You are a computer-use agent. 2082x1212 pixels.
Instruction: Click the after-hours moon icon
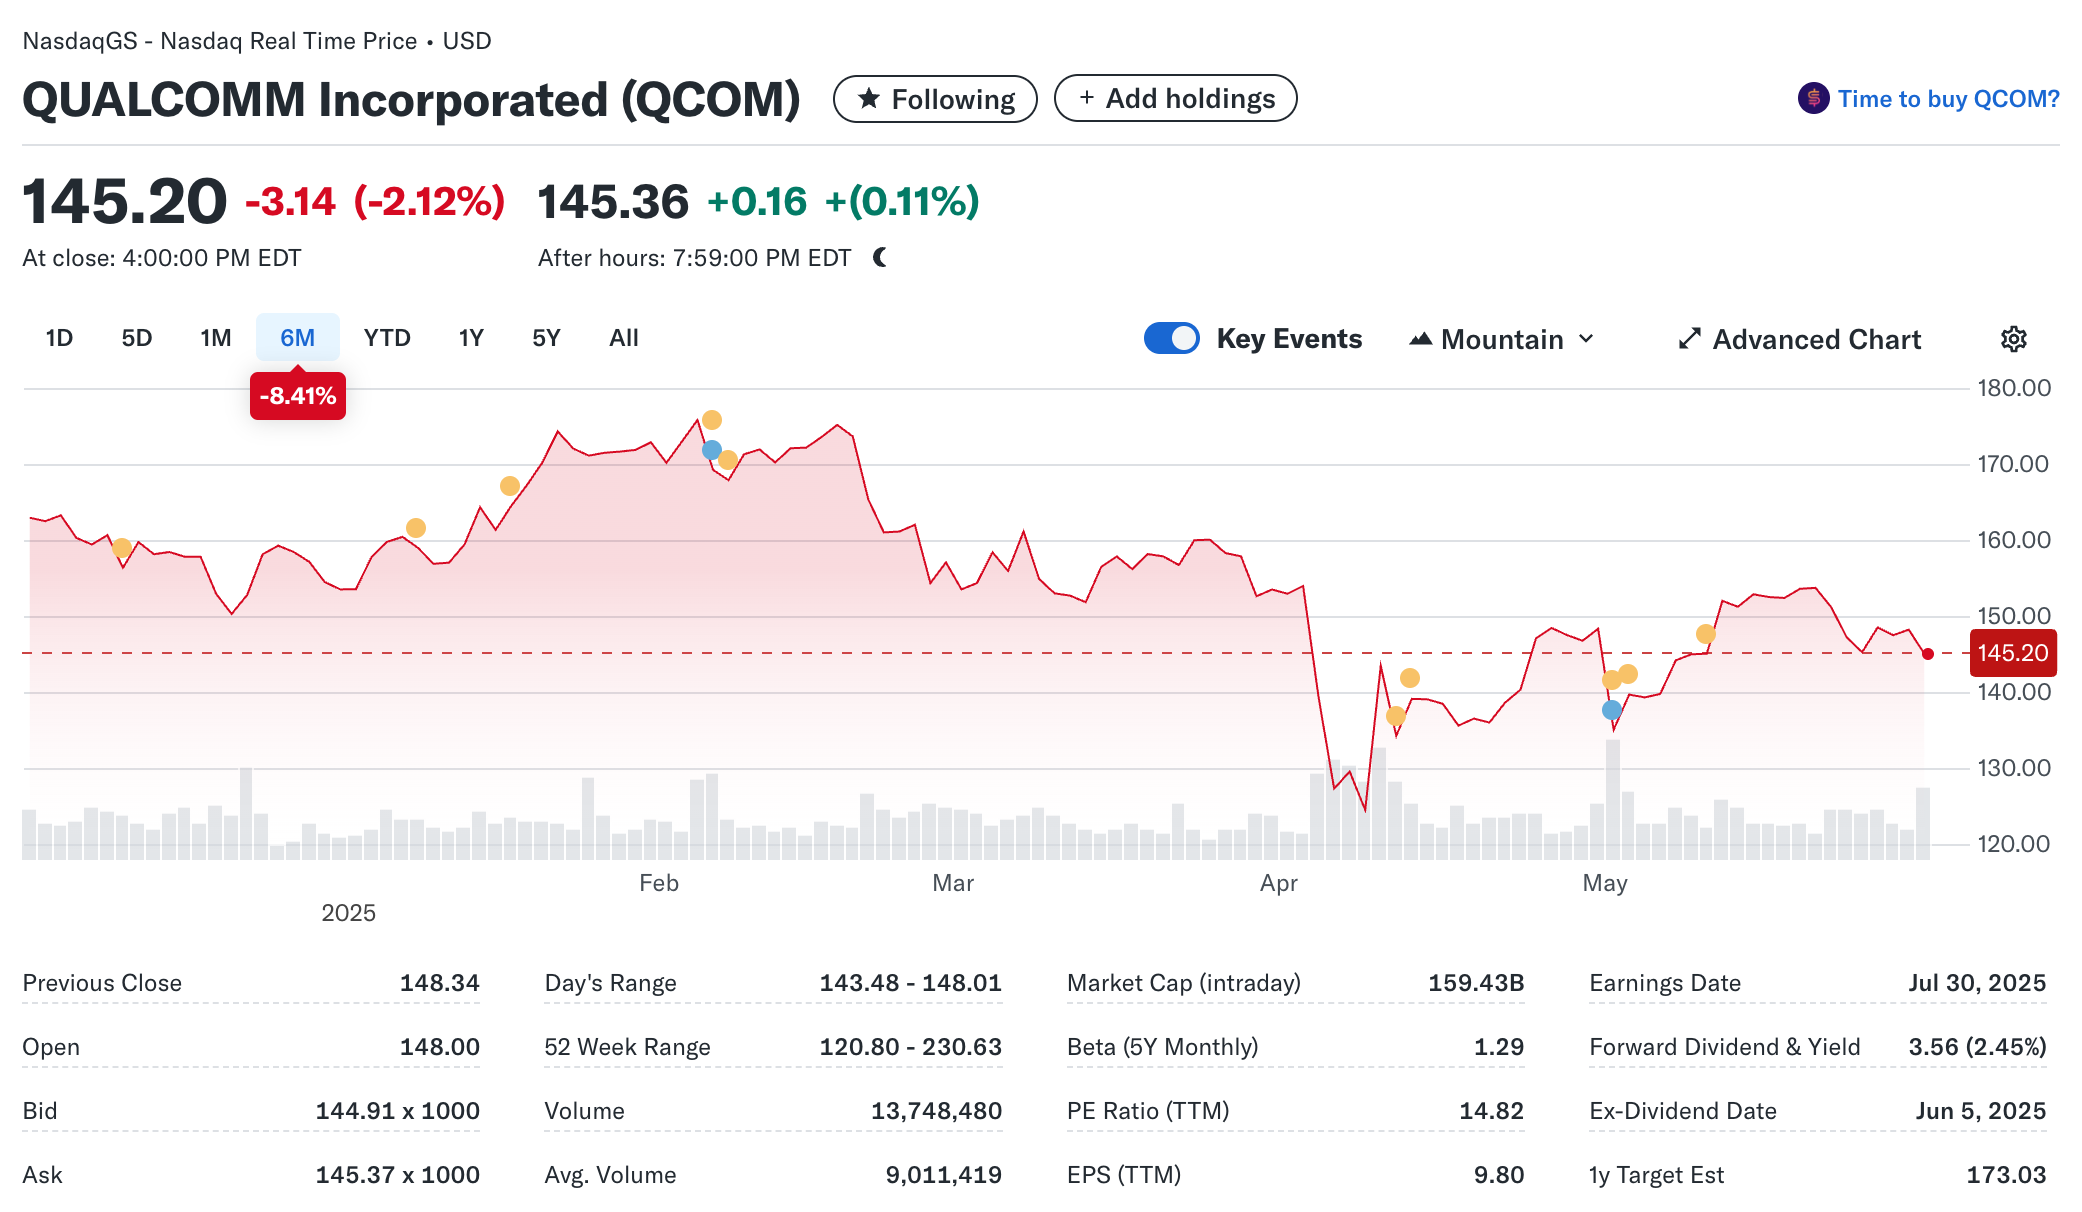[880, 258]
